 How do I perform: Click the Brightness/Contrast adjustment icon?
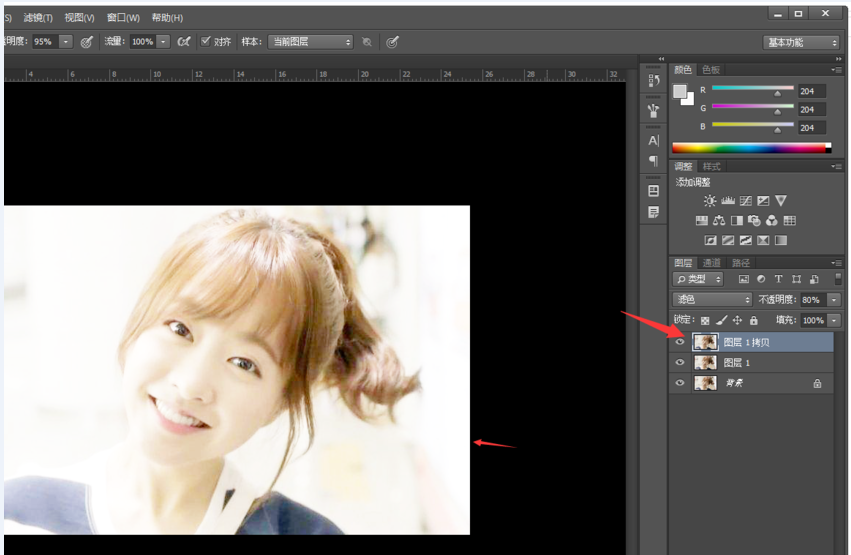pos(709,201)
